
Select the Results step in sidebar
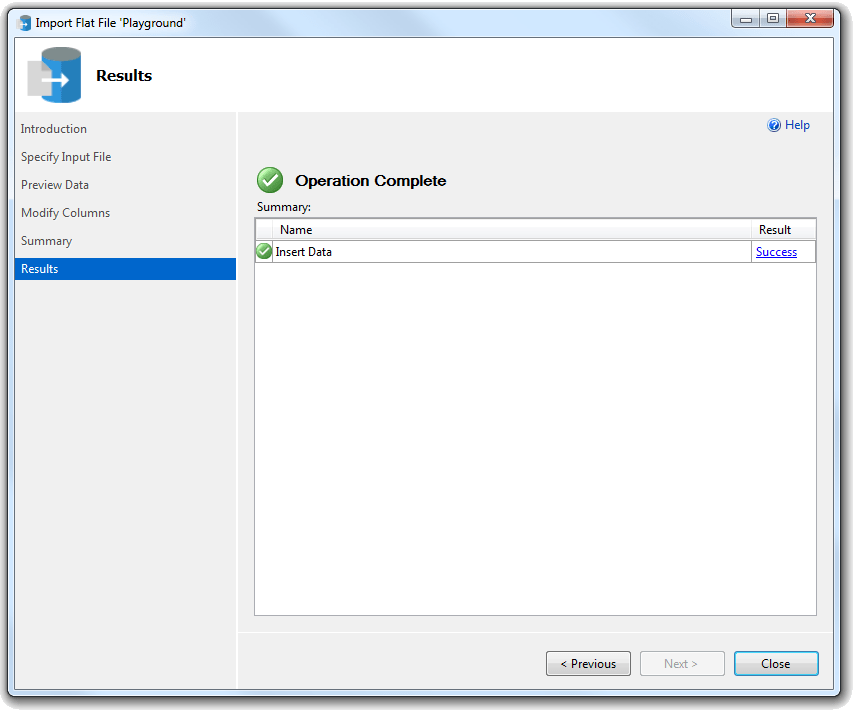(x=126, y=269)
